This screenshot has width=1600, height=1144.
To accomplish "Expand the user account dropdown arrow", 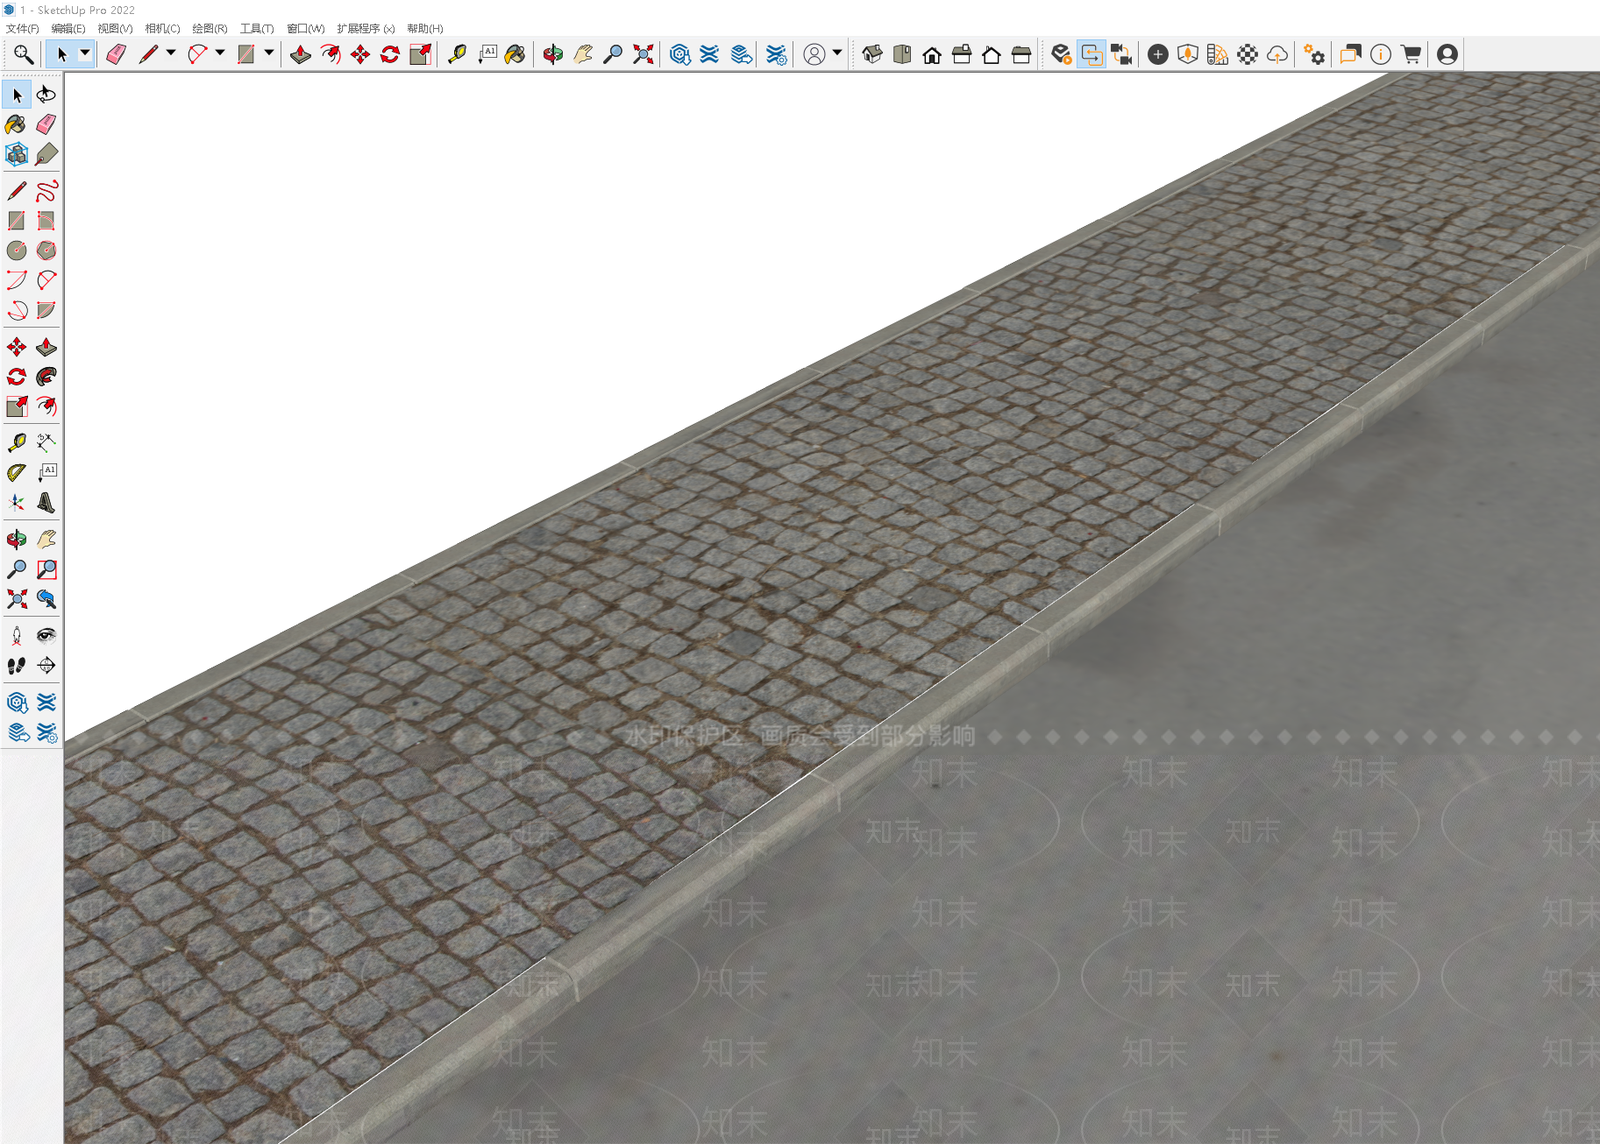I will (837, 53).
